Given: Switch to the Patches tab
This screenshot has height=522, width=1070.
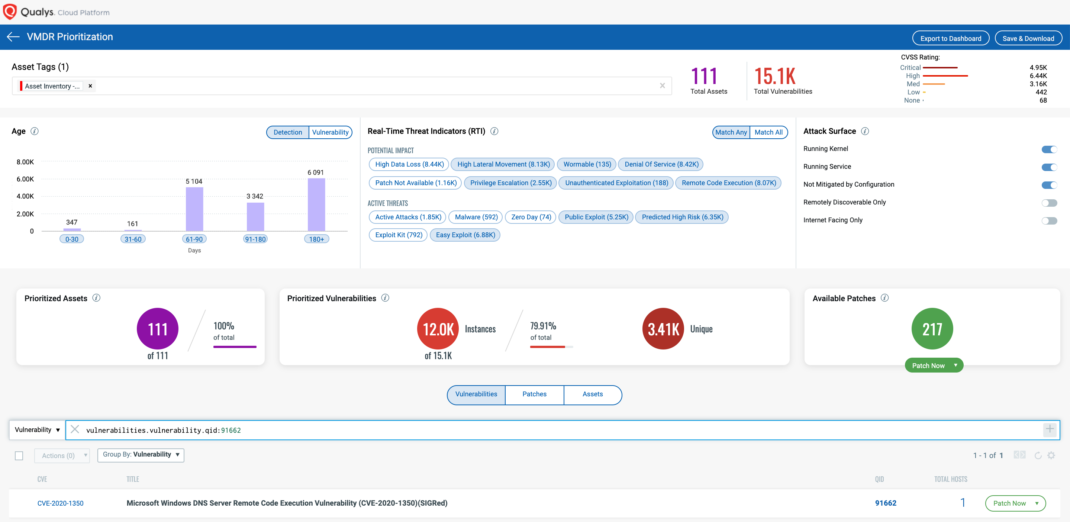Looking at the screenshot, I should point(534,394).
